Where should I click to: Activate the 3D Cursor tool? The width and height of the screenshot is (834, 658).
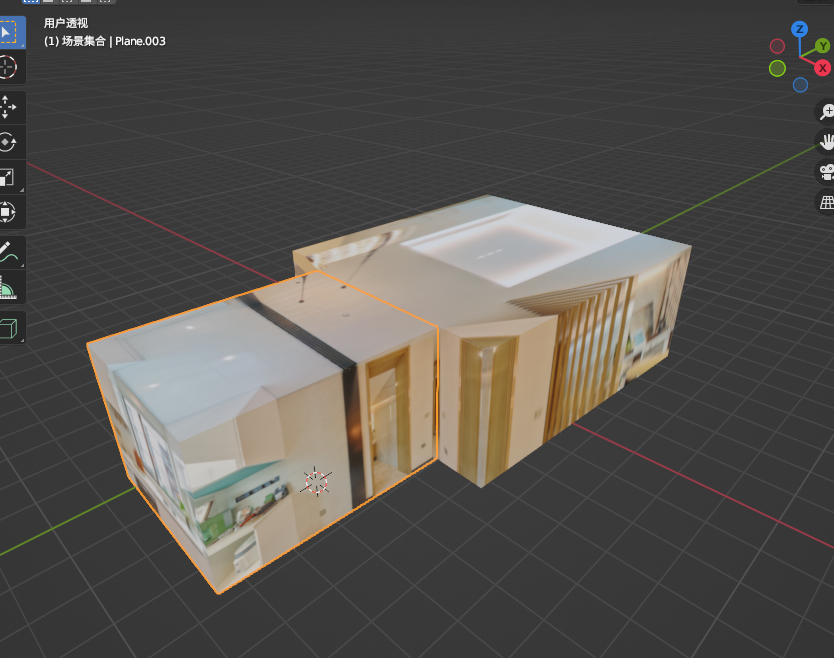[x=8, y=67]
